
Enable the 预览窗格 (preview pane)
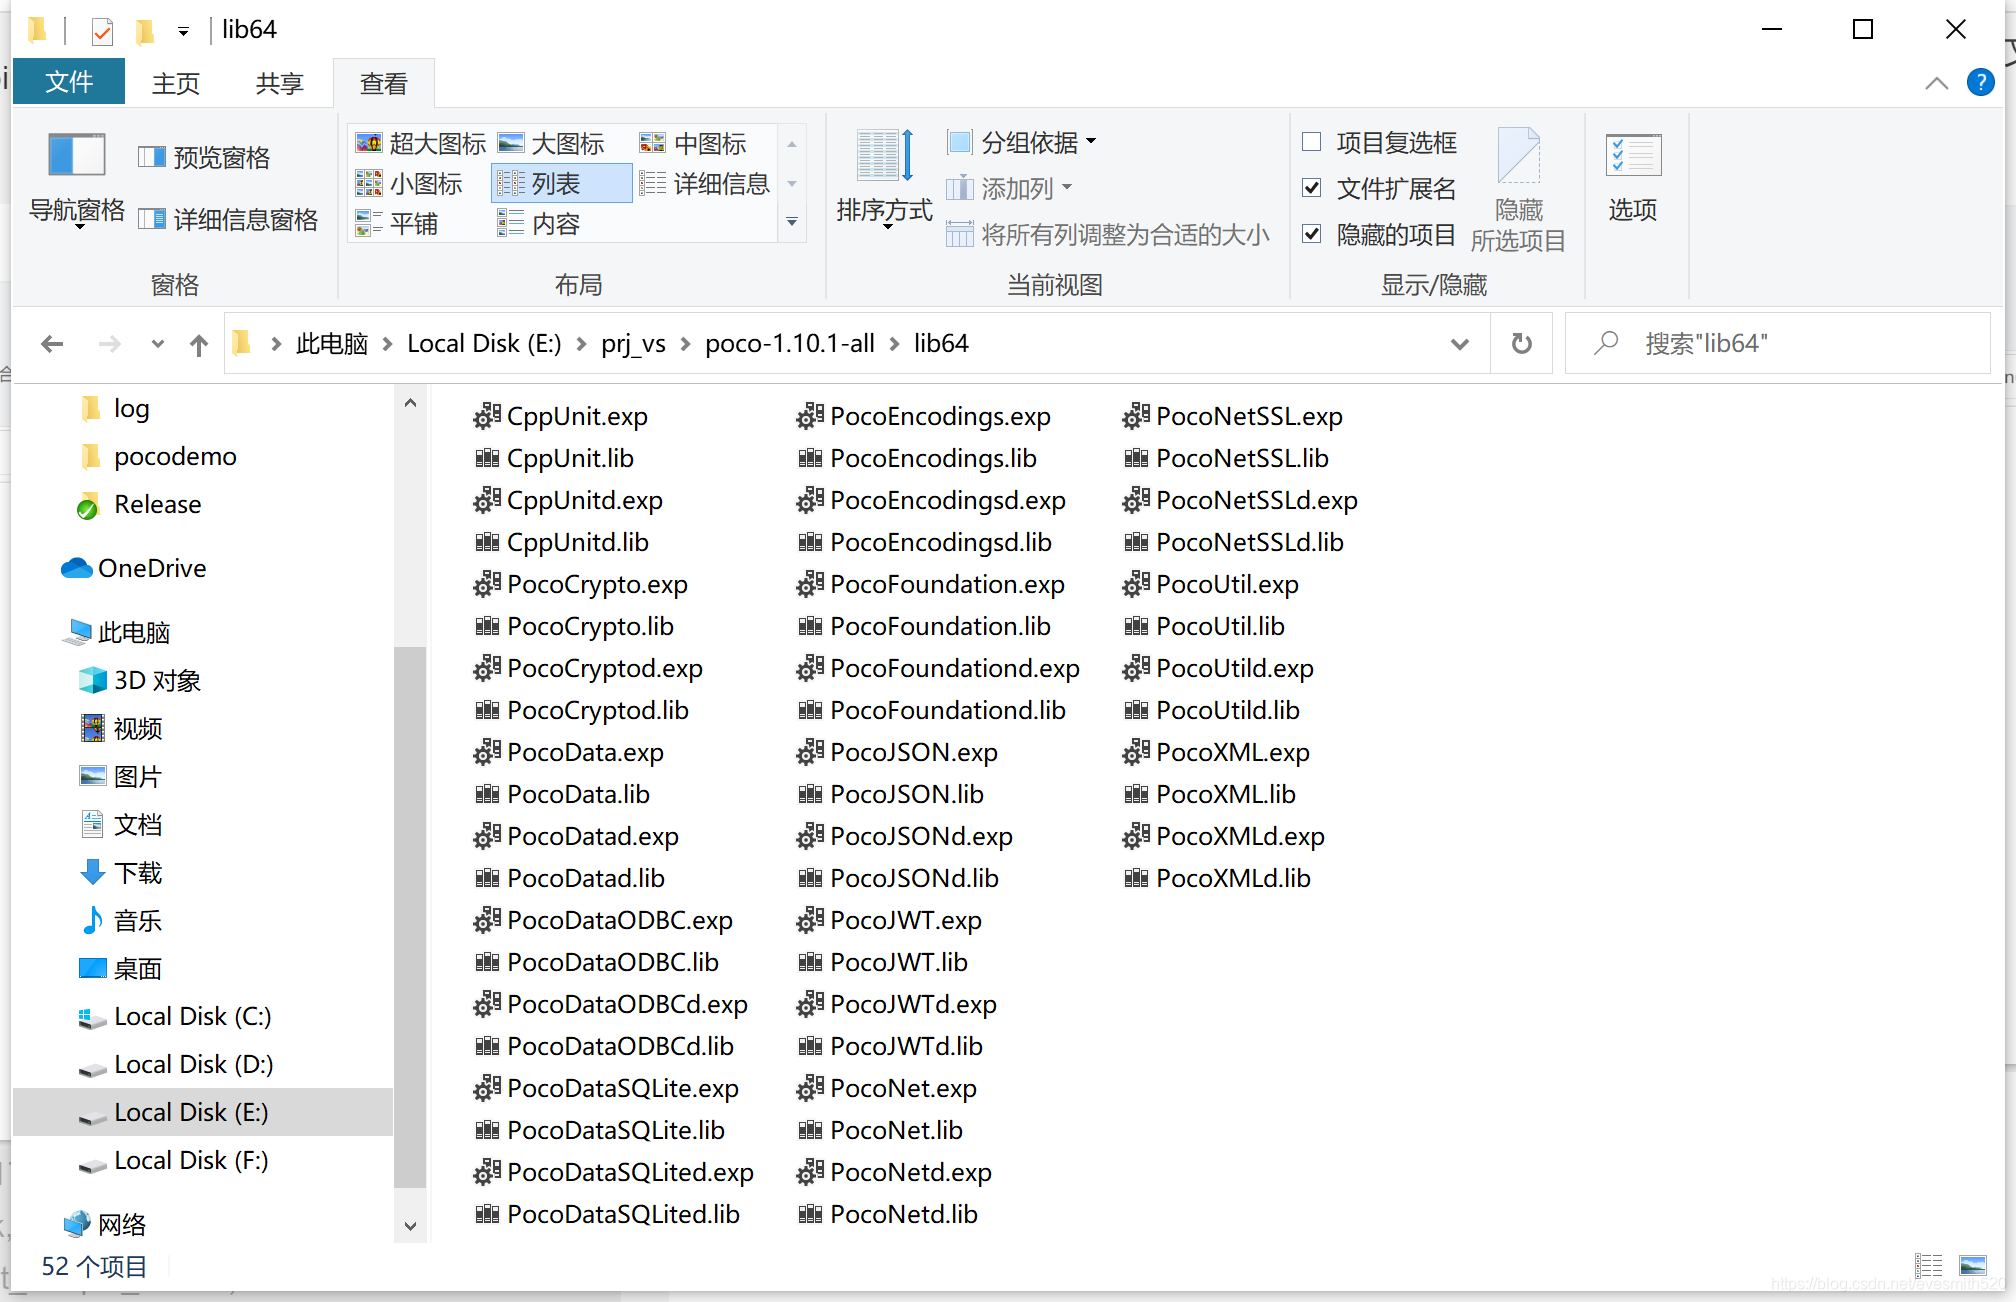[204, 156]
